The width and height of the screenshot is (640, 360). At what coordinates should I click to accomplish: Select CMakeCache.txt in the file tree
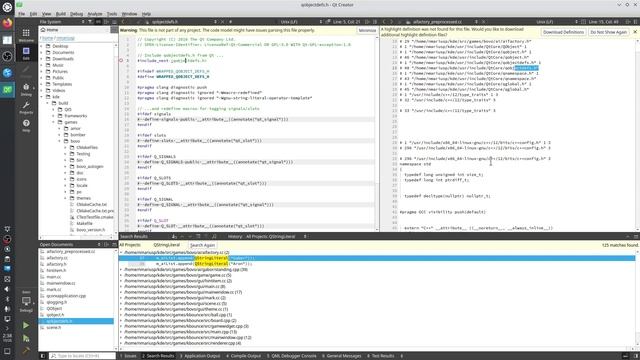(91, 204)
